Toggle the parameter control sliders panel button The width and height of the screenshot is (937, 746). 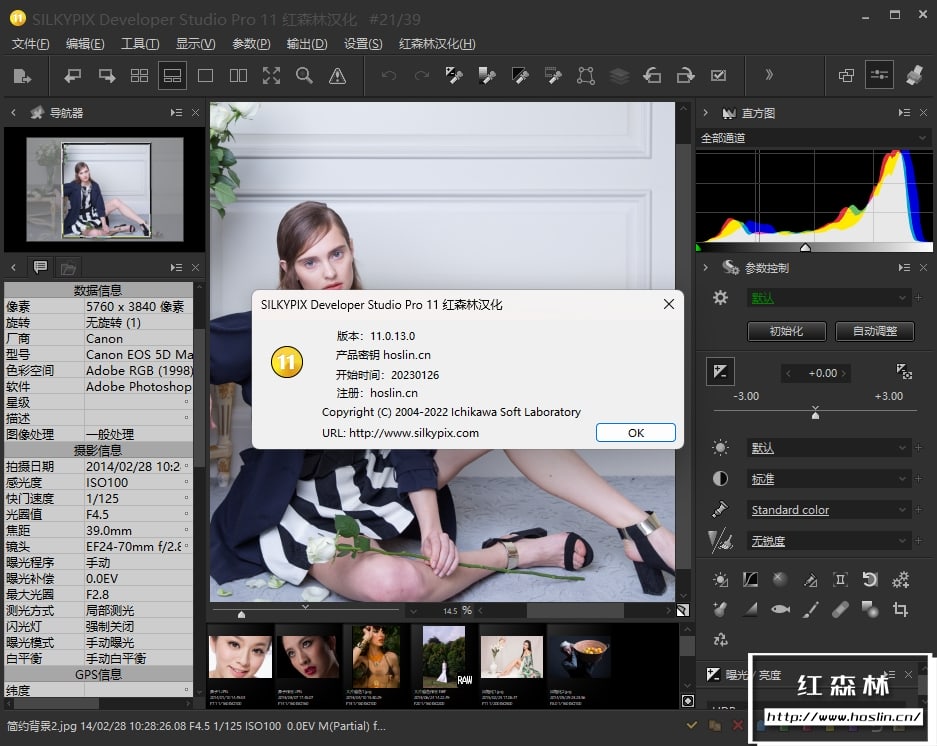[x=879, y=75]
